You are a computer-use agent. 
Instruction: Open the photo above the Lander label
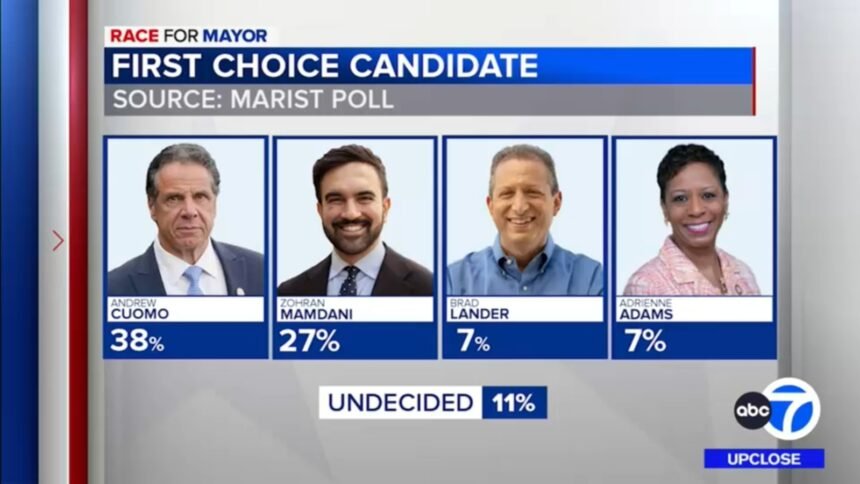pyautogui.click(x=525, y=217)
